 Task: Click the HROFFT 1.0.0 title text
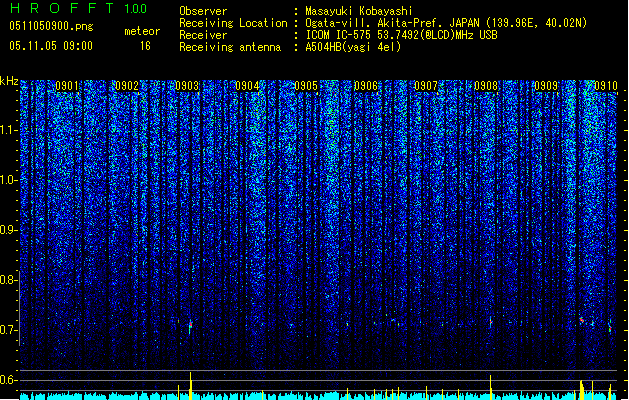click(79, 8)
